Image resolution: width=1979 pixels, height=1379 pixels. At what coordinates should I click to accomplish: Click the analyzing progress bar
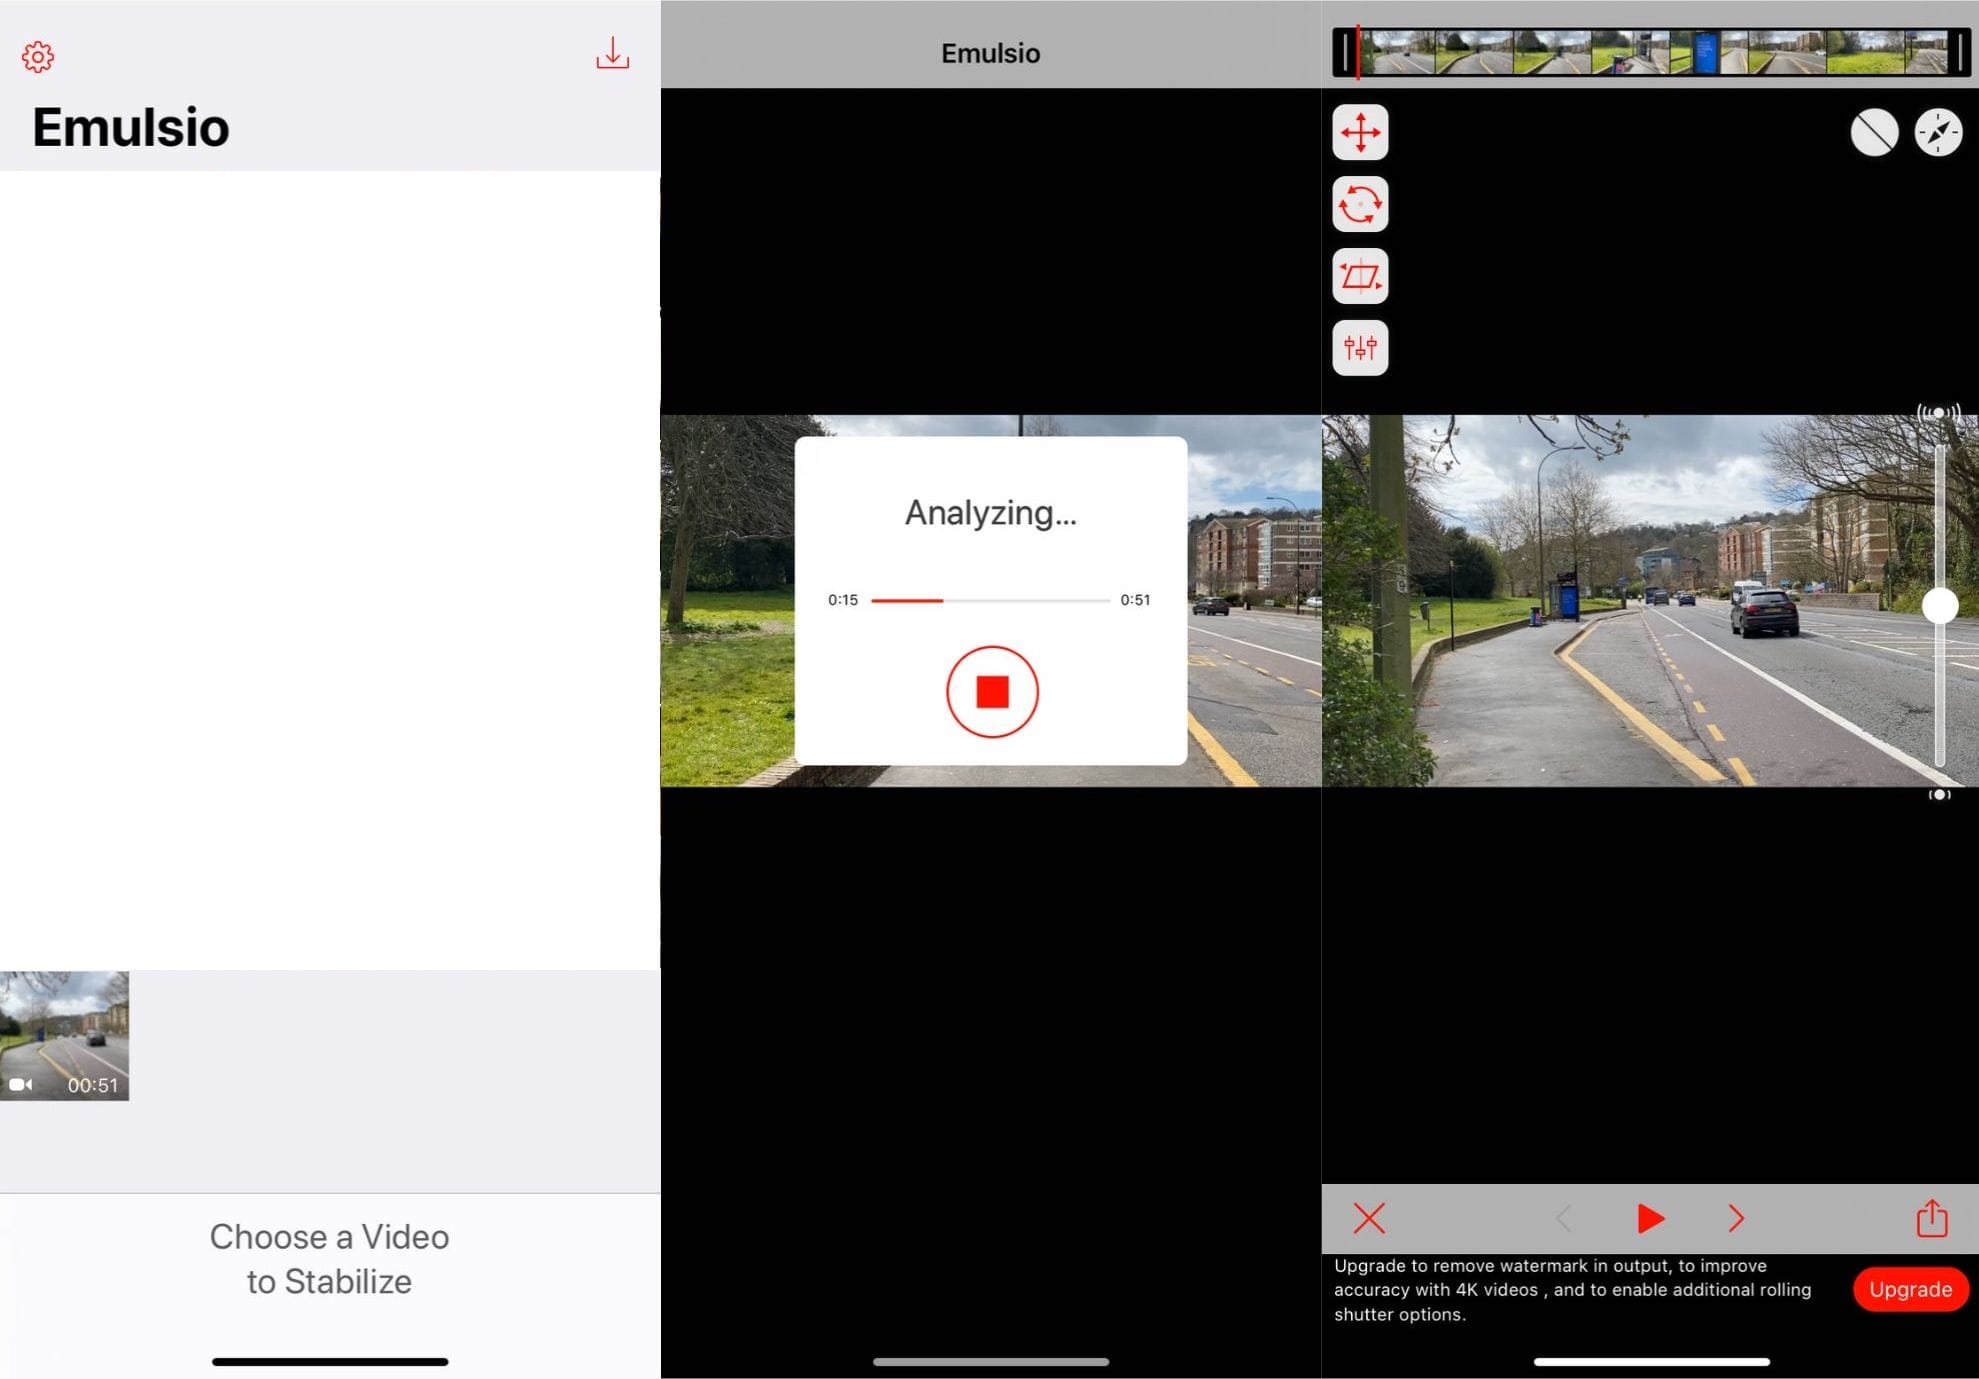tap(989, 600)
